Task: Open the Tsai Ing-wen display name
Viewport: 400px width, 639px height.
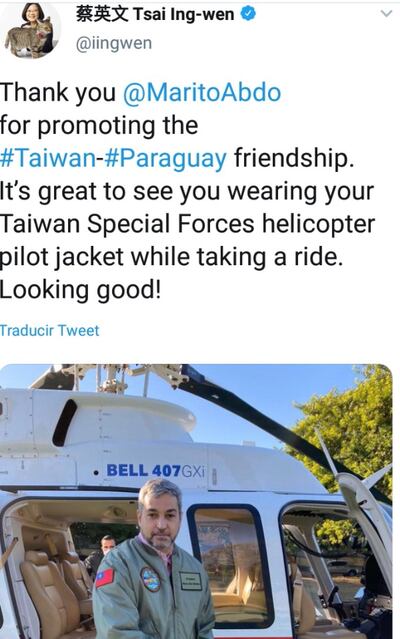Action: coord(155,14)
